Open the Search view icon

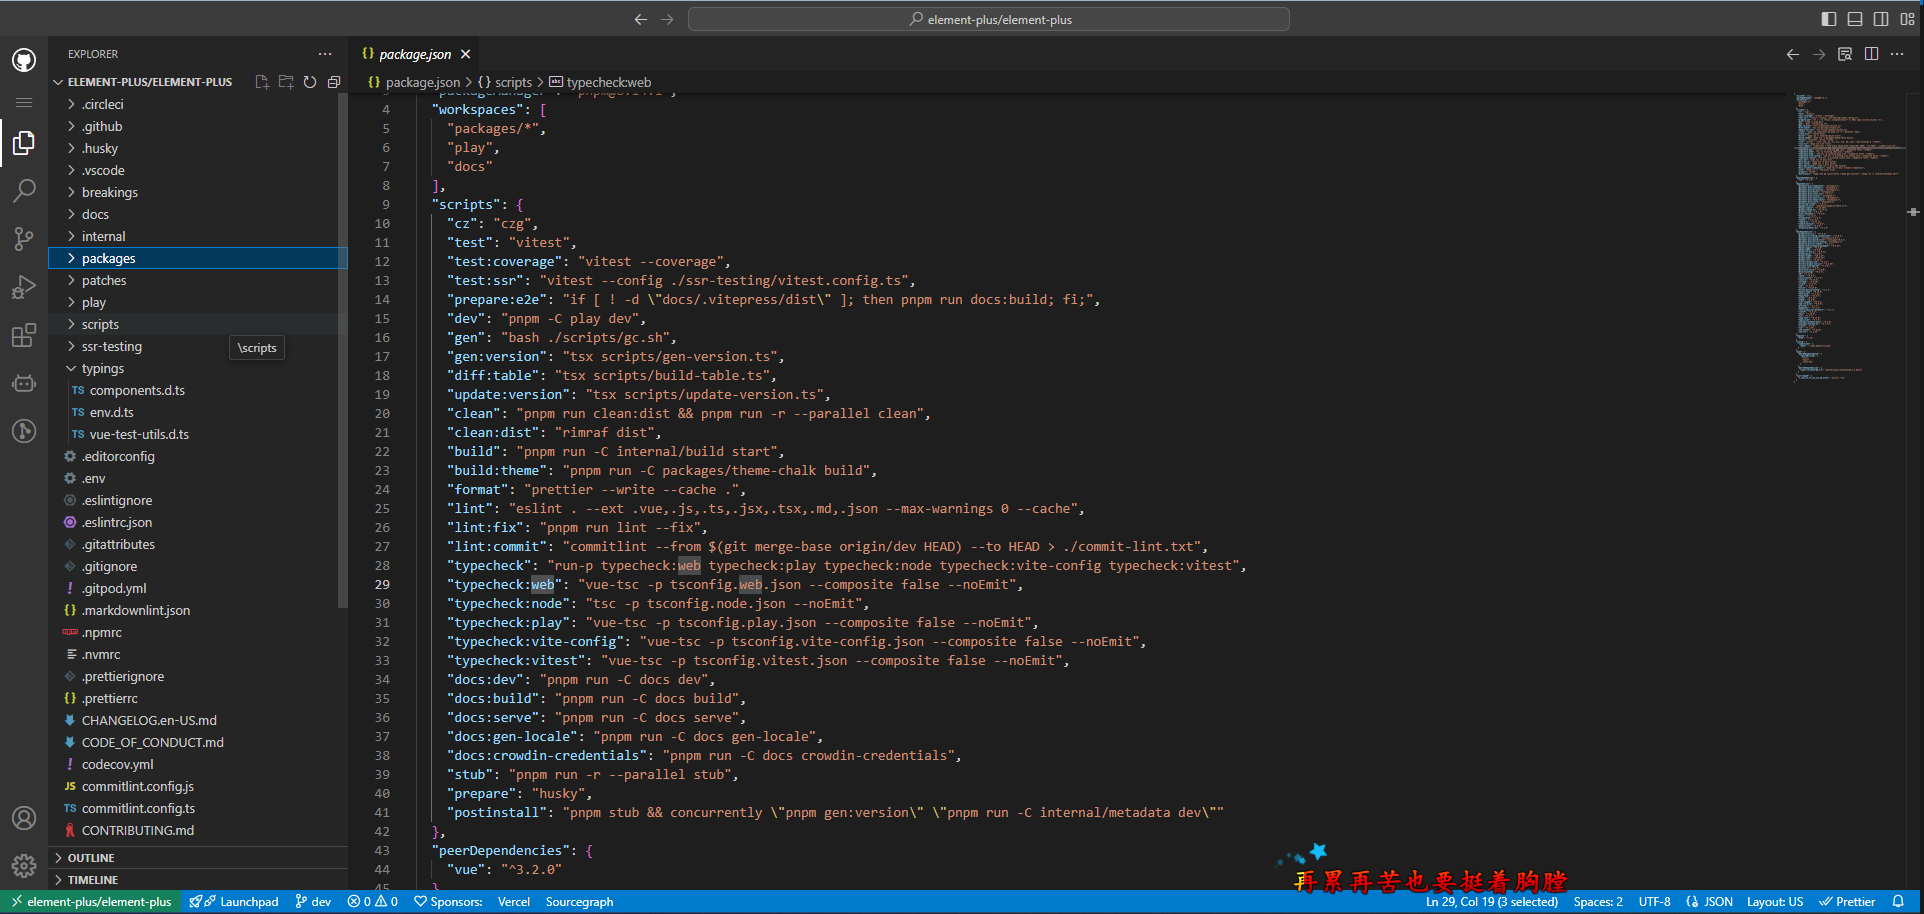24,190
